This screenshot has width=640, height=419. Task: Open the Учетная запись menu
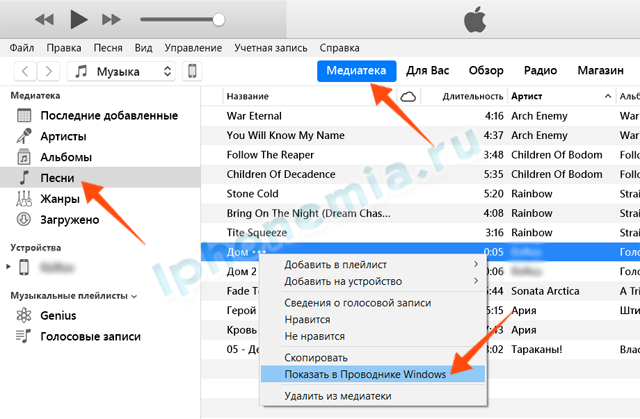point(271,48)
